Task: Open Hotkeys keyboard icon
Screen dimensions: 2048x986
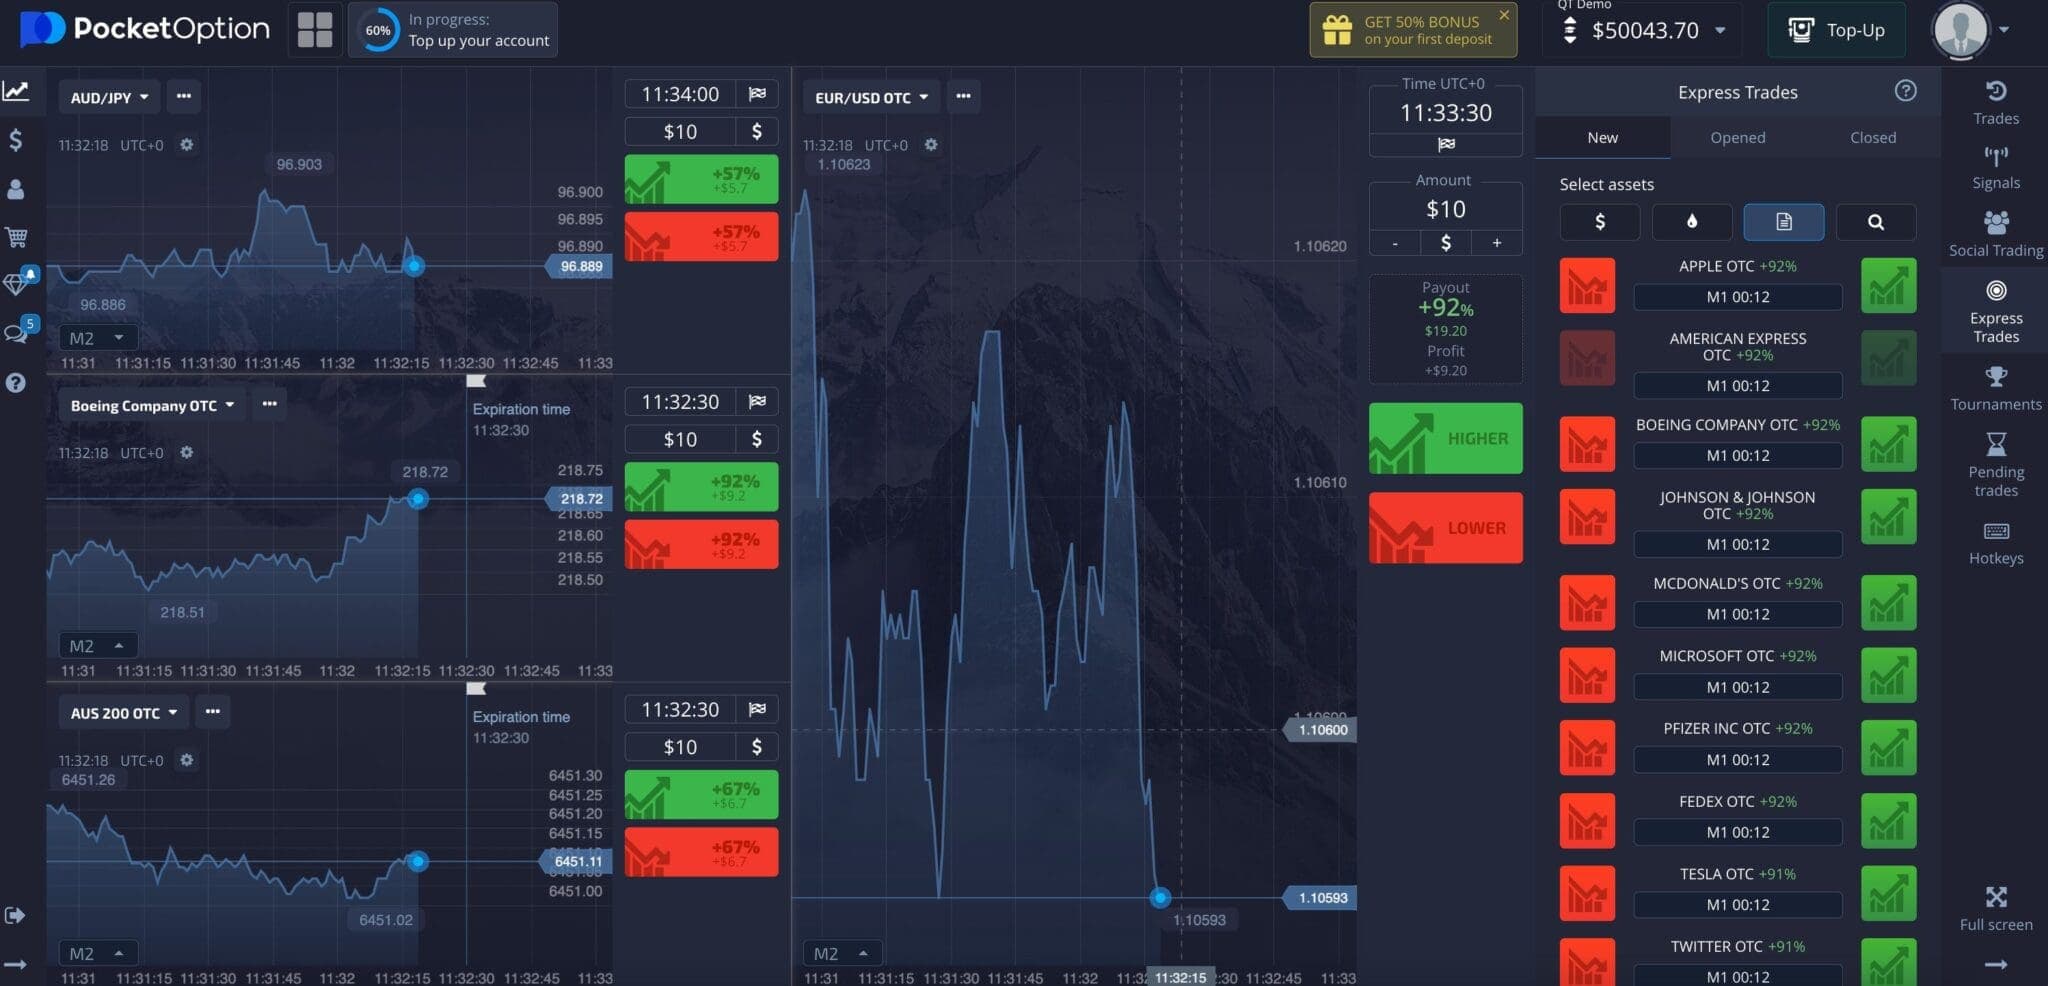Action: [x=1995, y=542]
